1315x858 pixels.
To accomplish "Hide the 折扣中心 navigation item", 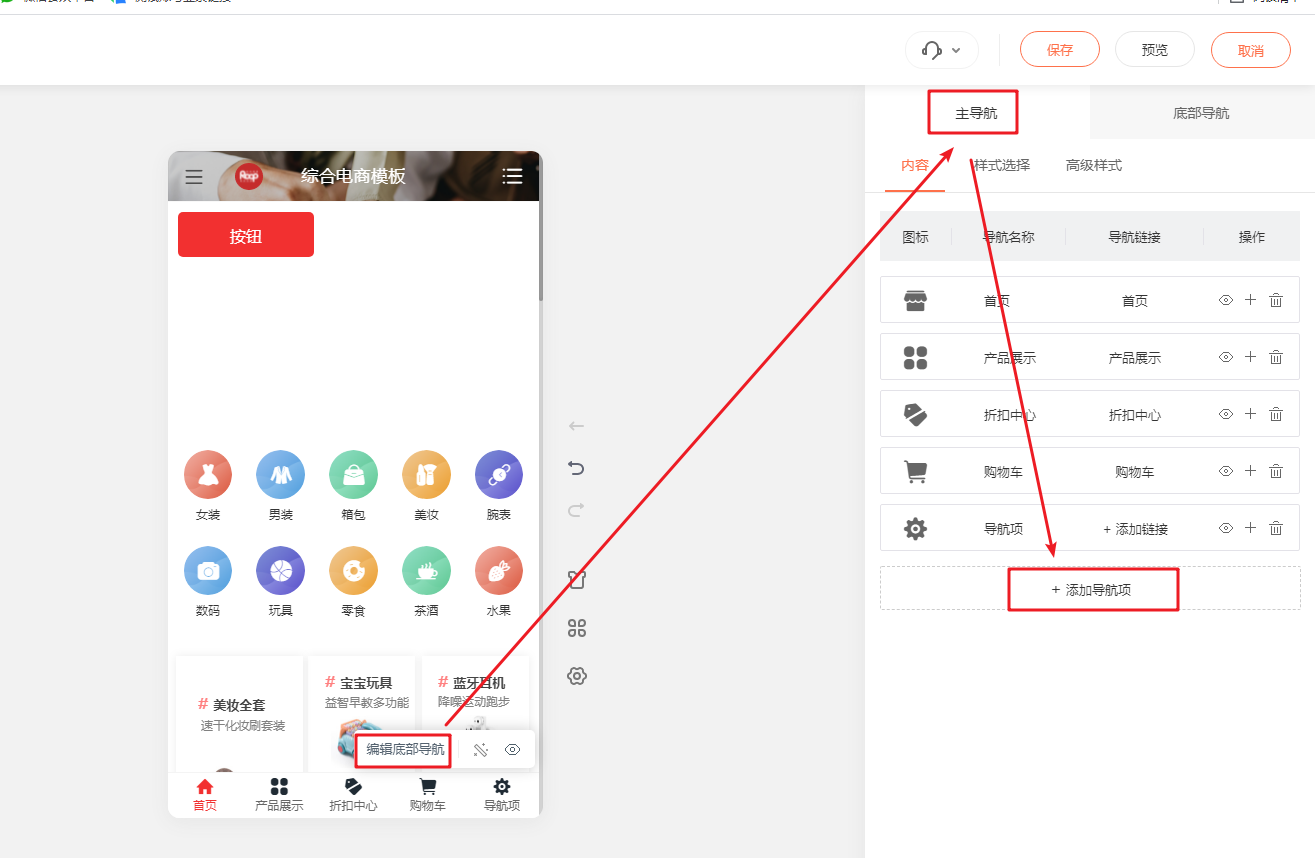I will tap(1226, 414).
